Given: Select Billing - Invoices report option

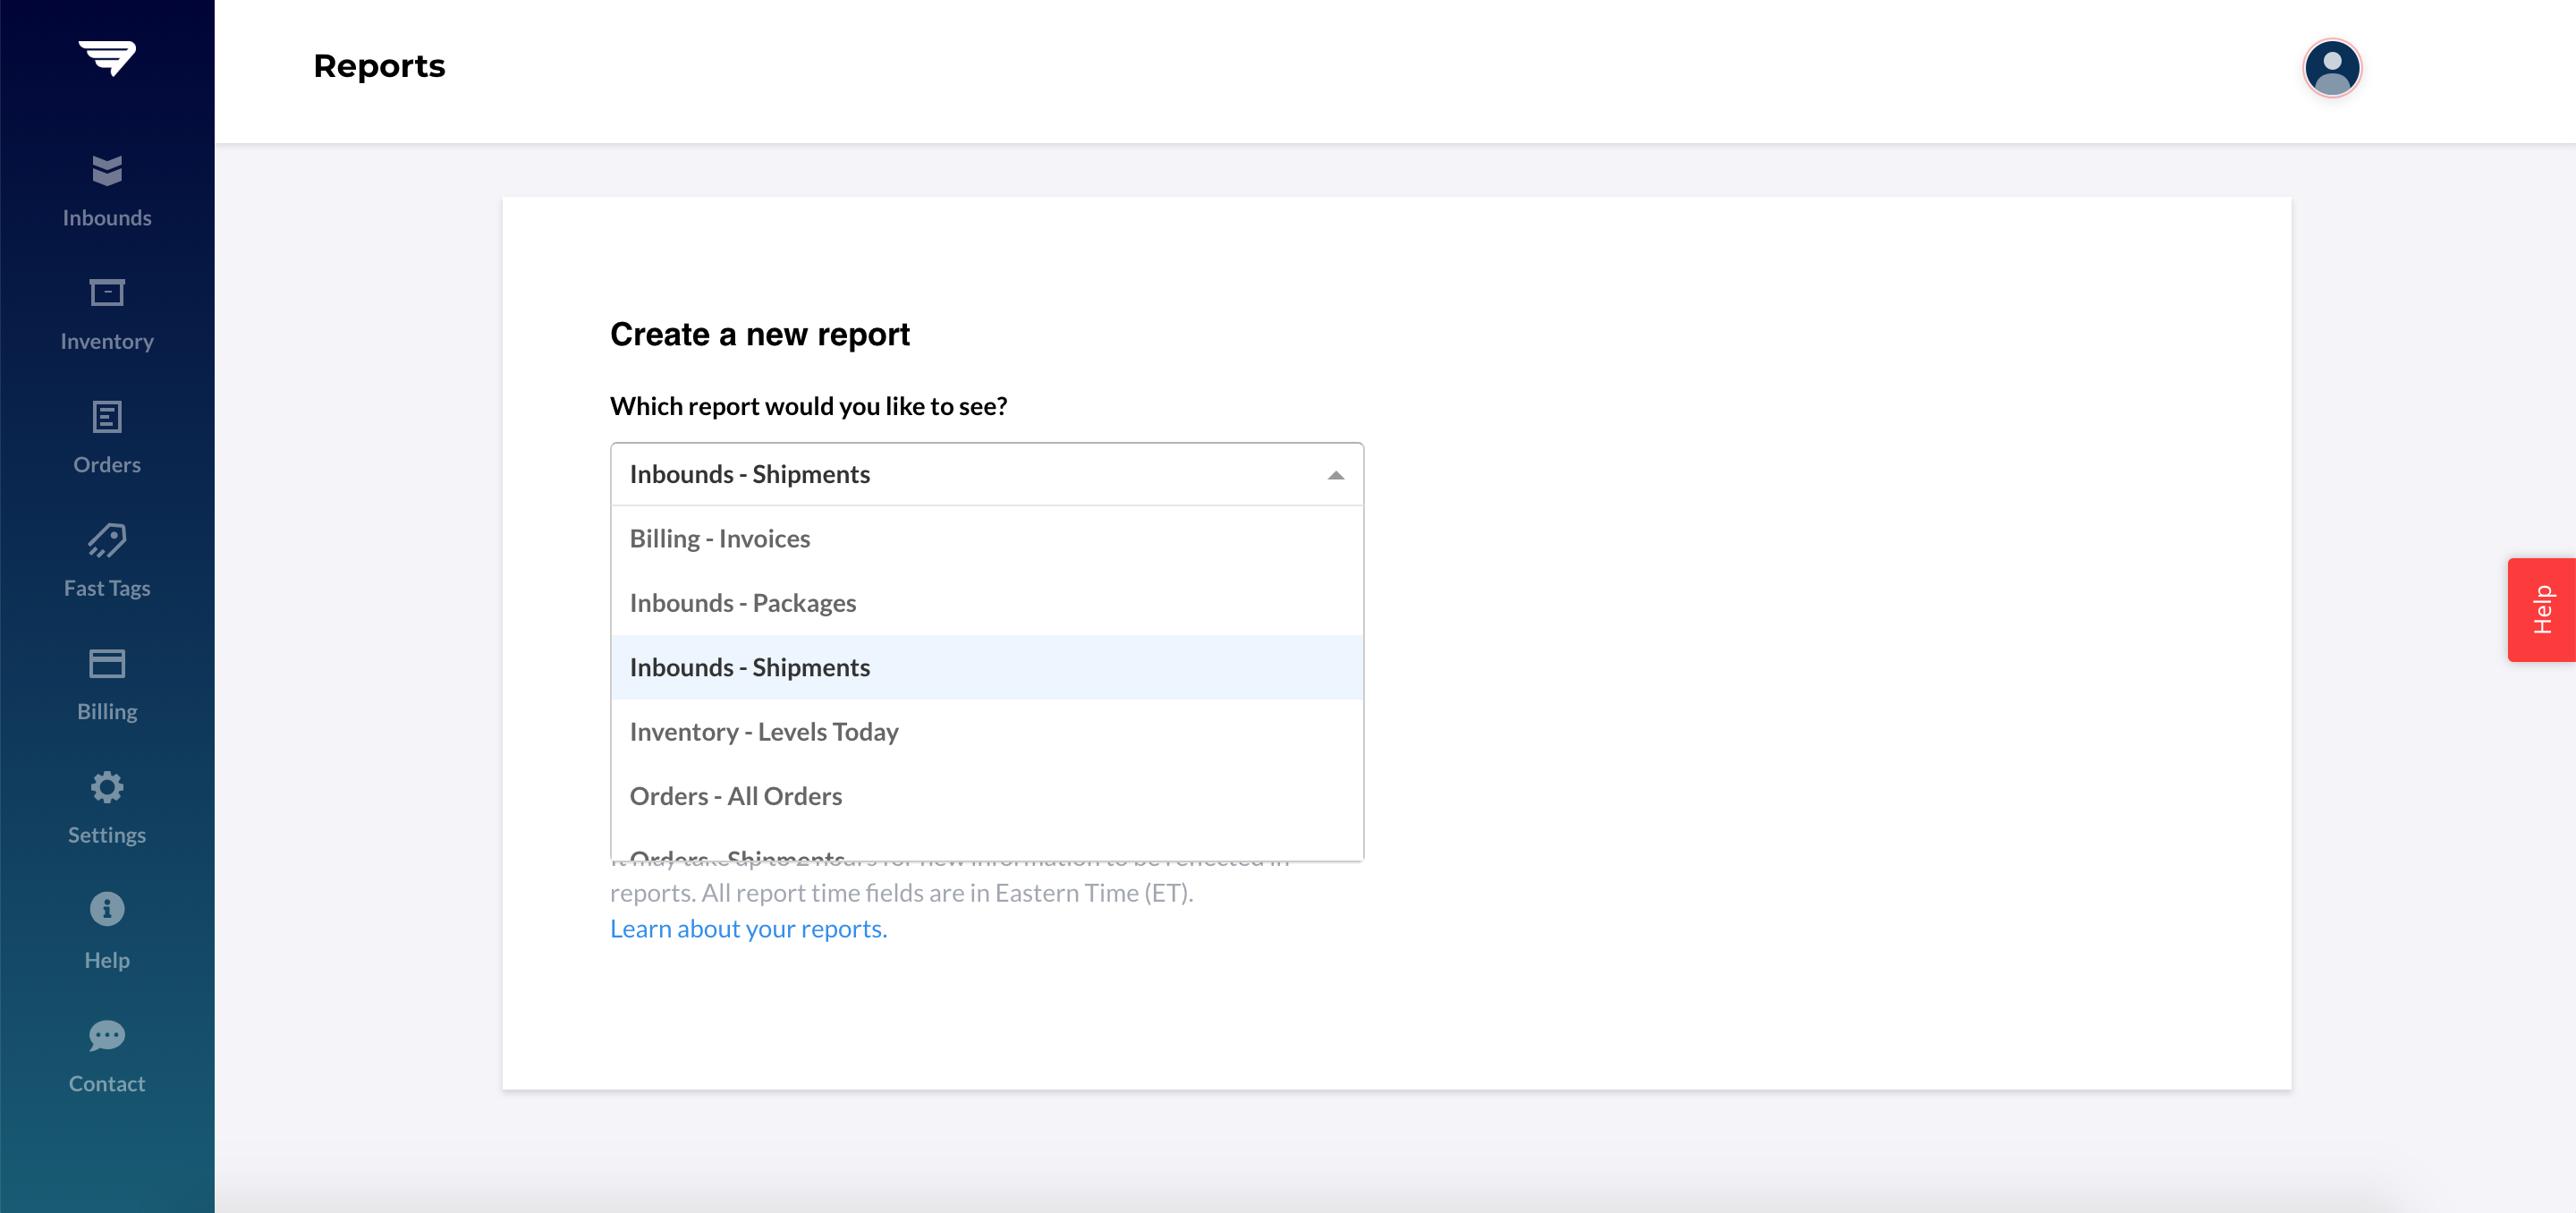Looking at the screenshot, I should click(x=986, y=539).
